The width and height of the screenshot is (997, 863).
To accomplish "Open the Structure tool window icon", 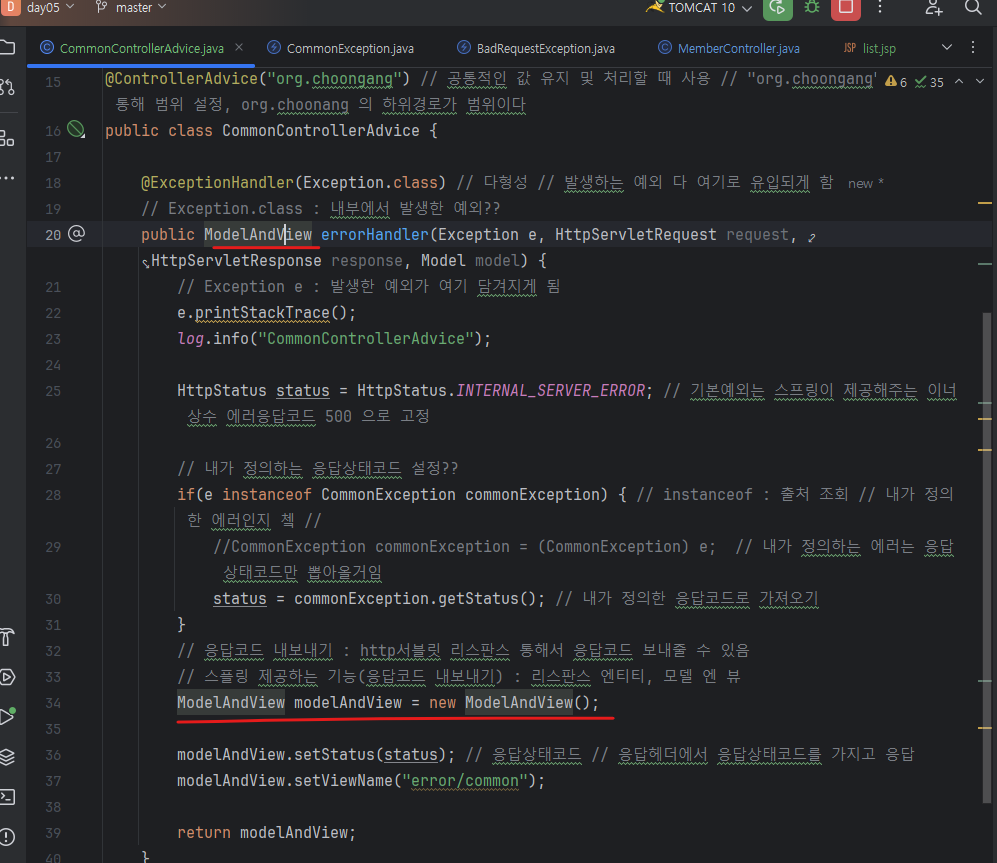I will coord(7,138).
